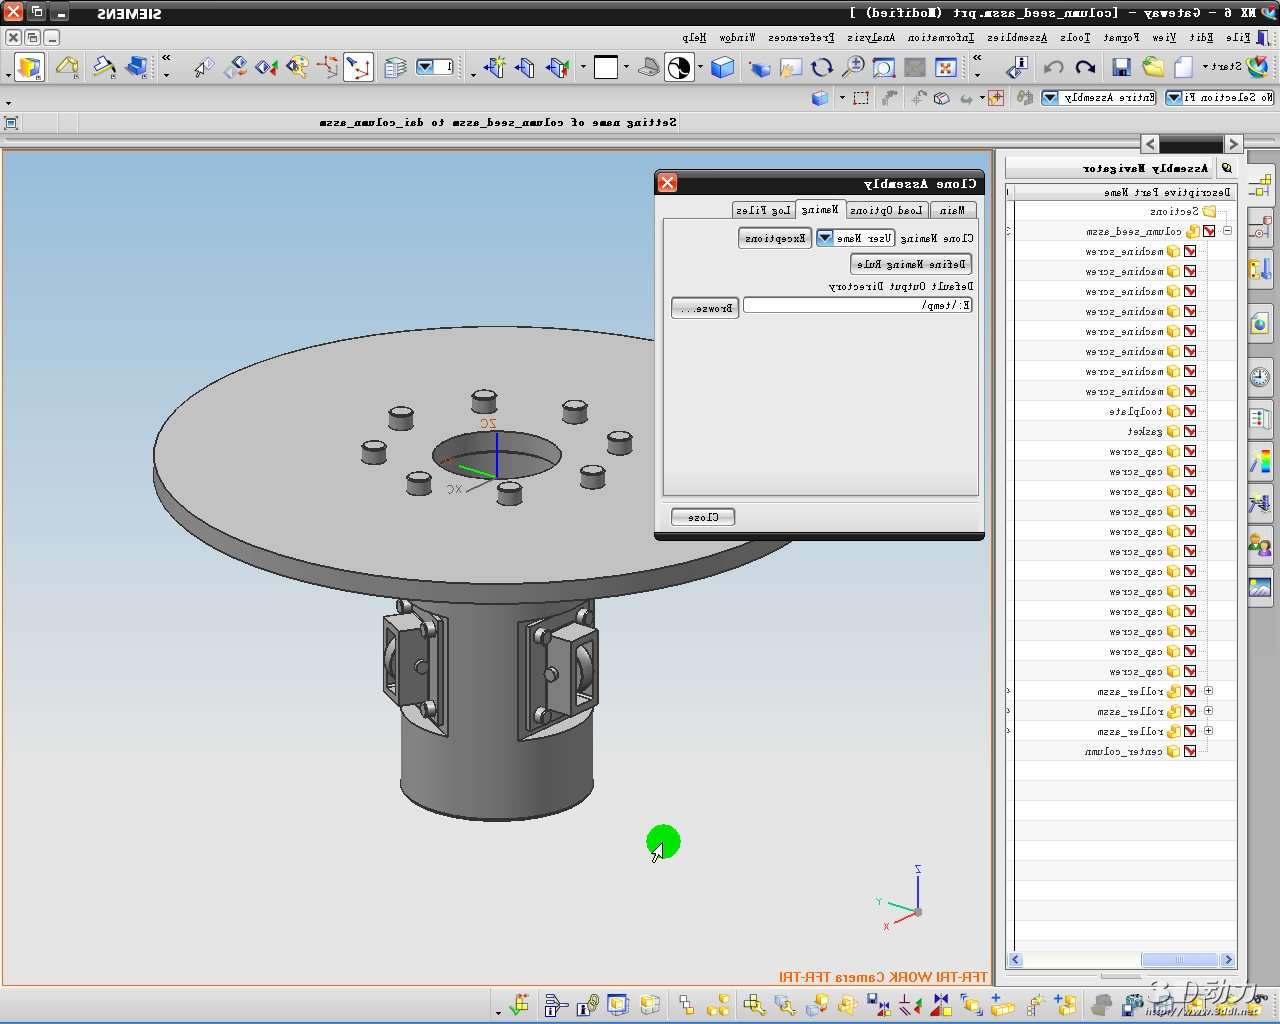This screenshot has height=1024, width=1280.
Task: Click the Define Naming Rule button
Action: point(911,264)
